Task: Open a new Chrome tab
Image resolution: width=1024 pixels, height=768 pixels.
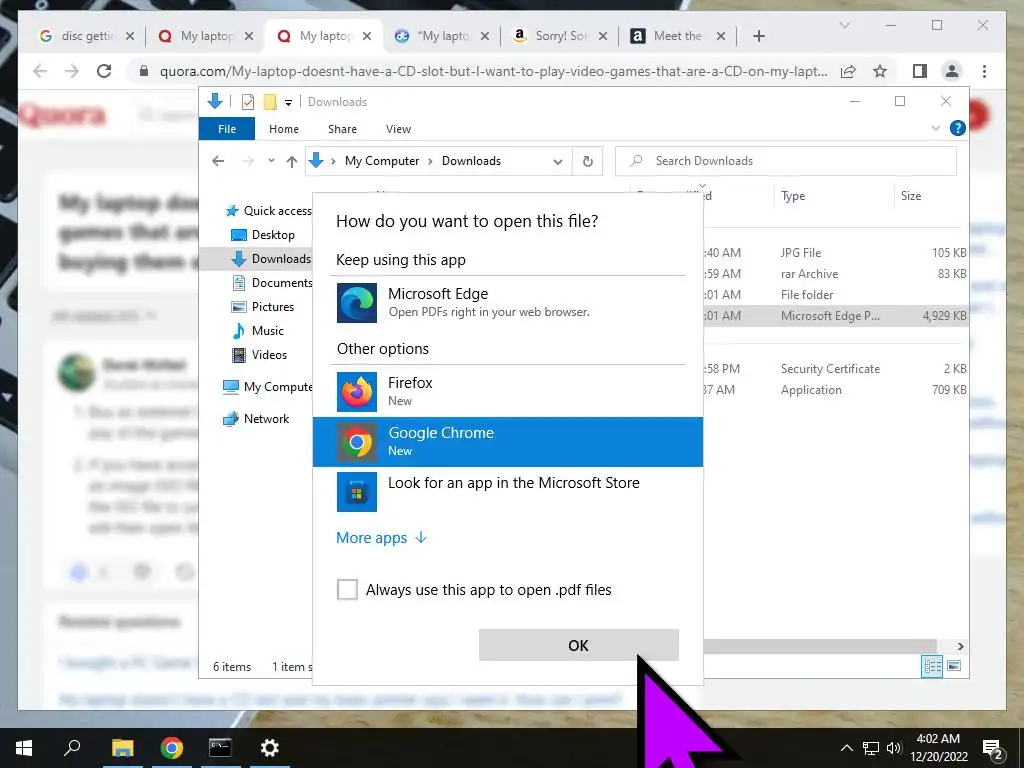Action: coord(758,36)
